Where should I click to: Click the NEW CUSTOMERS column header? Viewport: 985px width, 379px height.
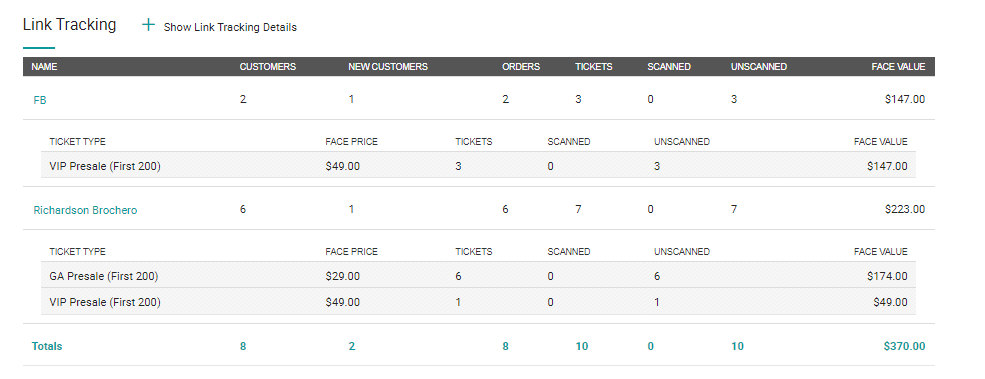click(388, 67)
